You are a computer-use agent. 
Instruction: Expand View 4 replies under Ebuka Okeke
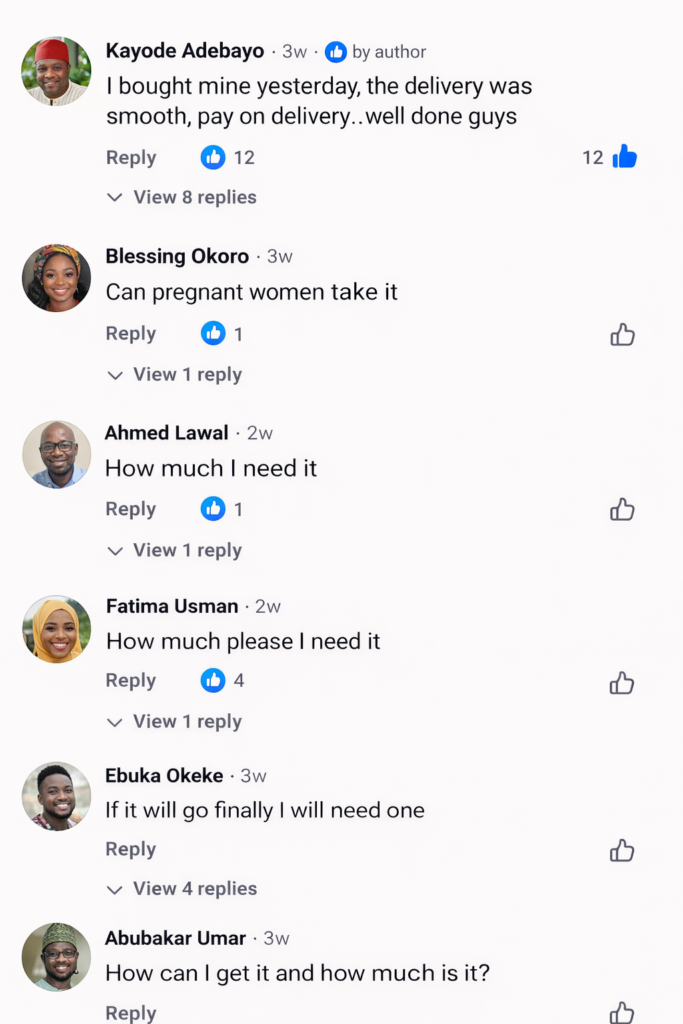click(x=183, y=889)
